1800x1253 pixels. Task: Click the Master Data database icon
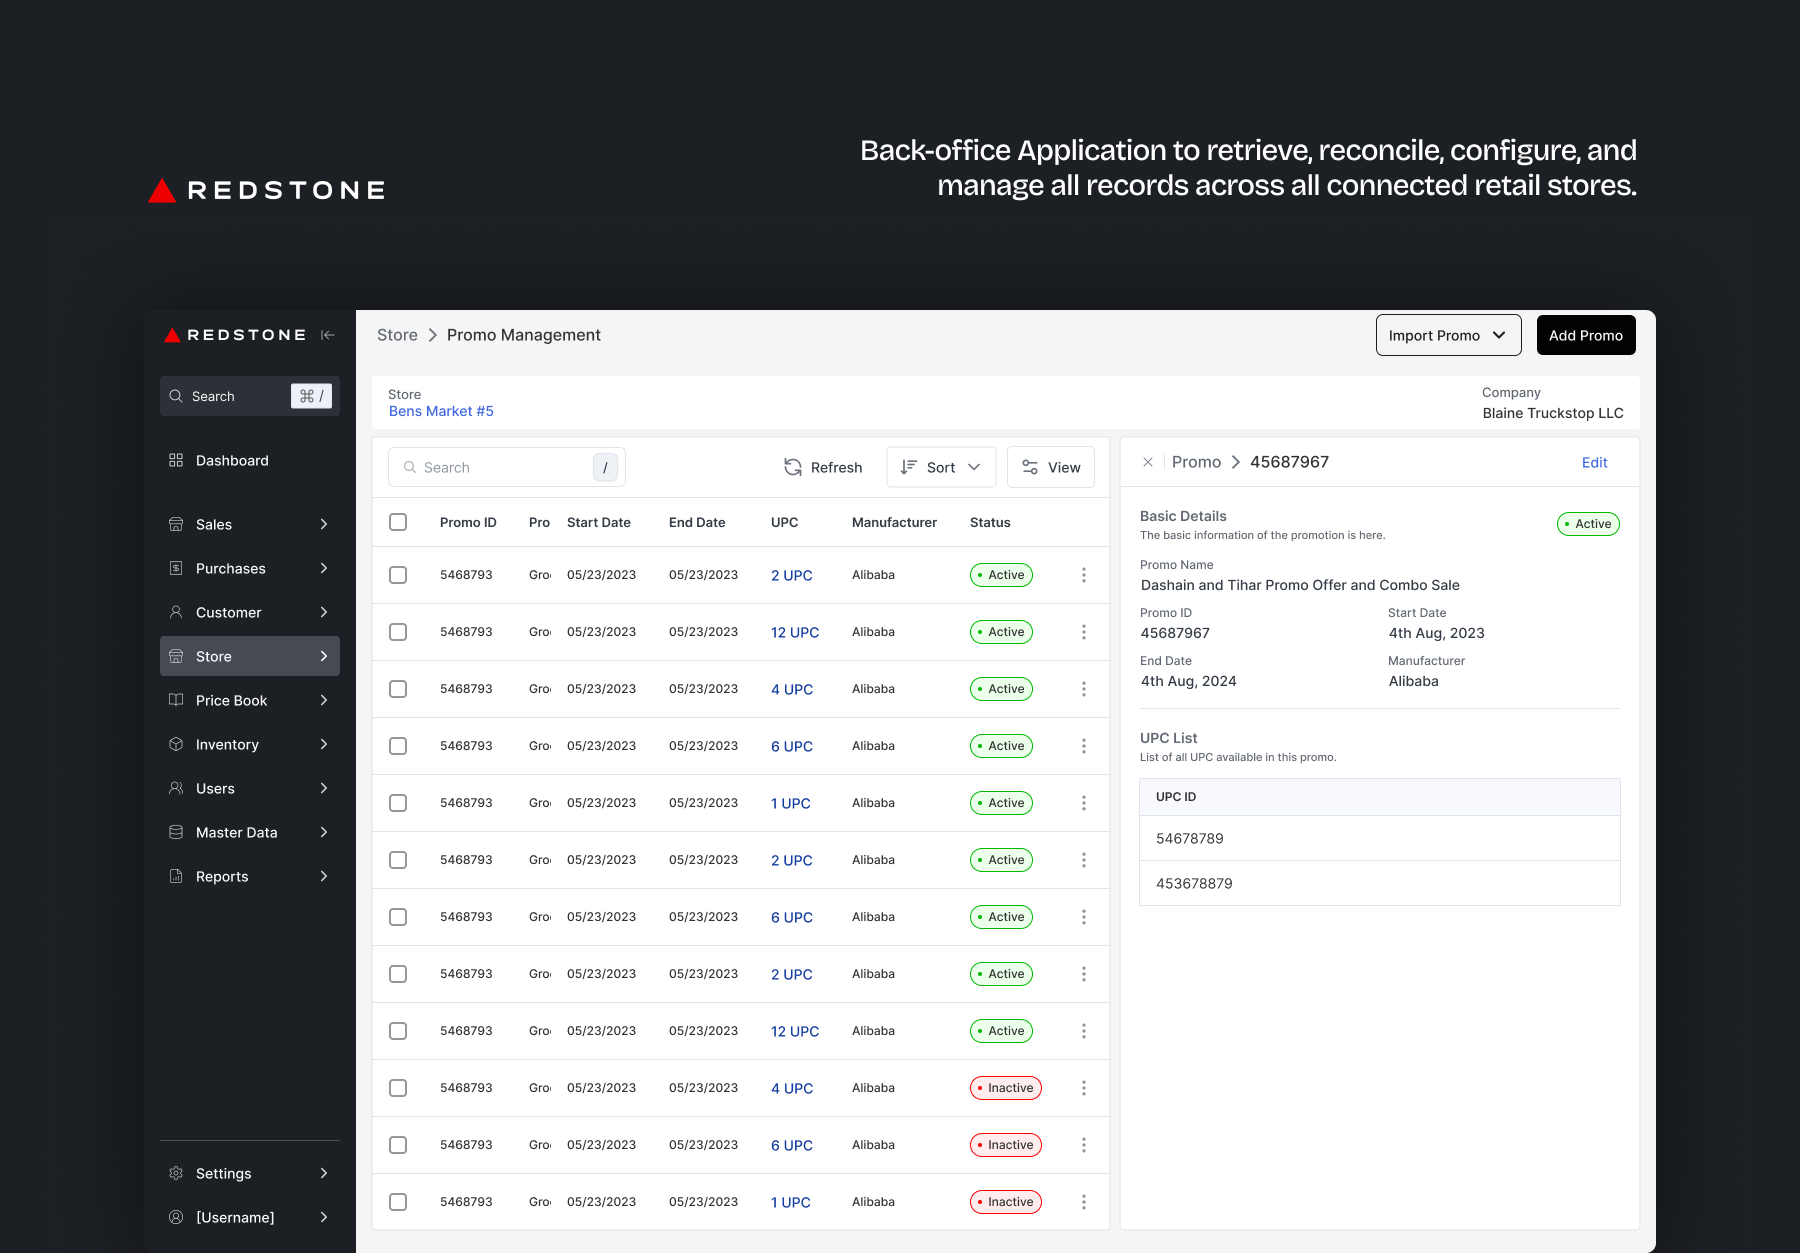pyautogui.click(x=176, y=832)
